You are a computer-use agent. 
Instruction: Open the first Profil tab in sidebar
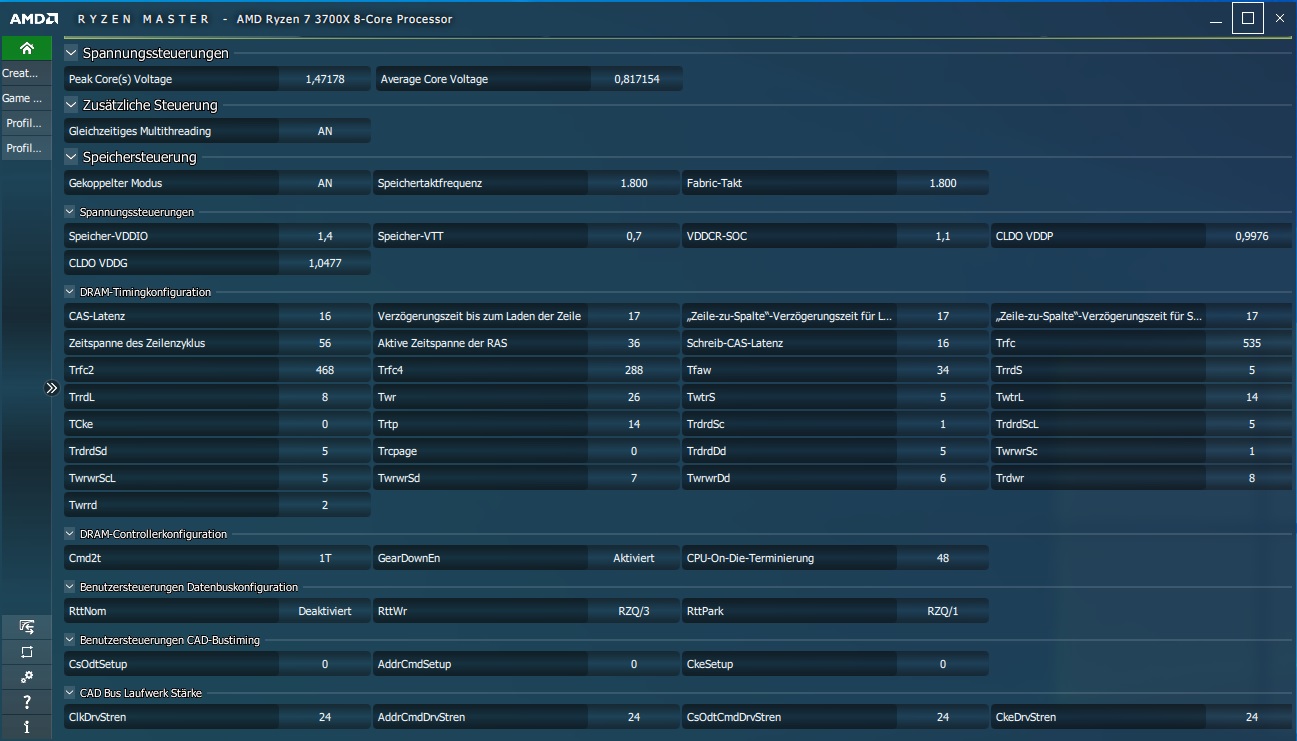(x=26, y=123)
